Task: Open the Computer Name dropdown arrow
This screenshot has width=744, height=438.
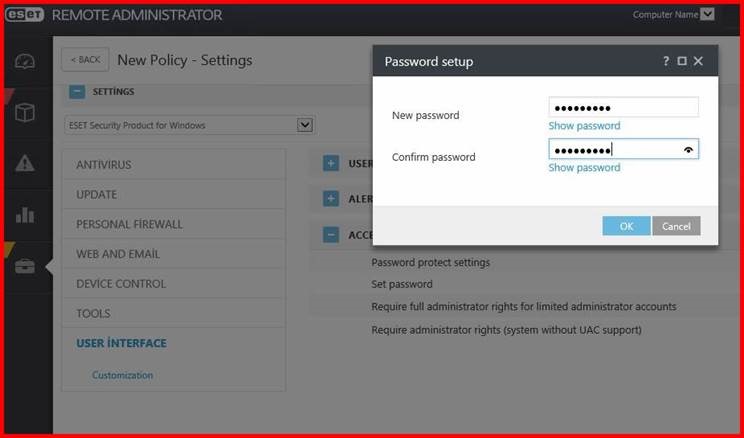Action: point(707,14)
